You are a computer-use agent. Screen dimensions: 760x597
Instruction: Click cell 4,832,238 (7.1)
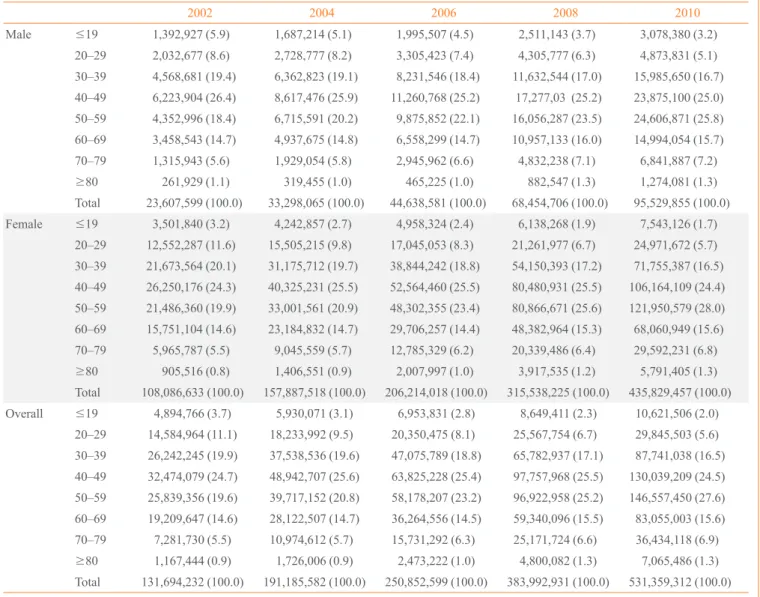tap(557, 161)
